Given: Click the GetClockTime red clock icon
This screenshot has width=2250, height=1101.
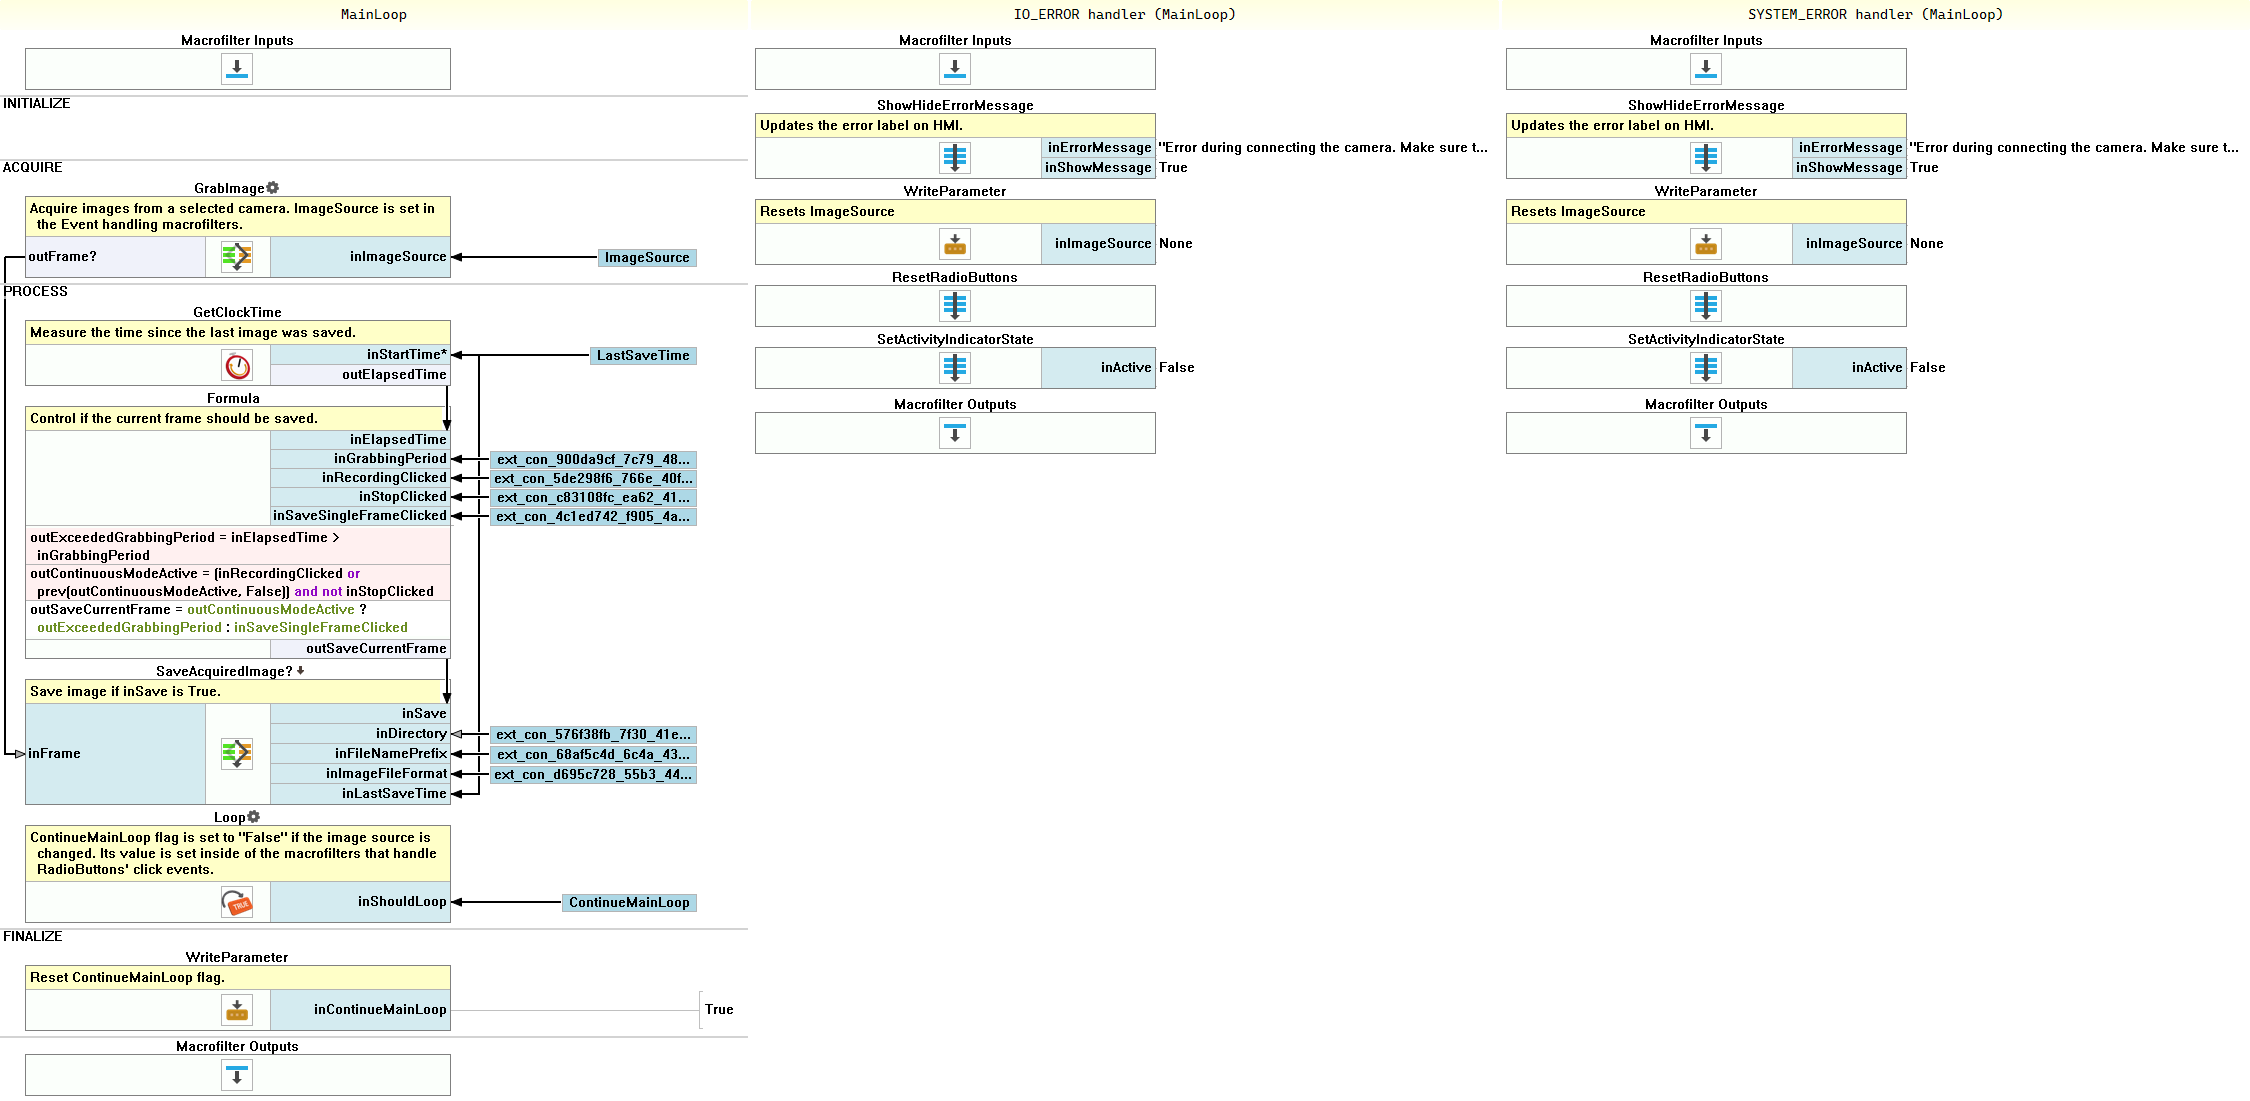Looking at the screenshot, I should coord(237,366).
